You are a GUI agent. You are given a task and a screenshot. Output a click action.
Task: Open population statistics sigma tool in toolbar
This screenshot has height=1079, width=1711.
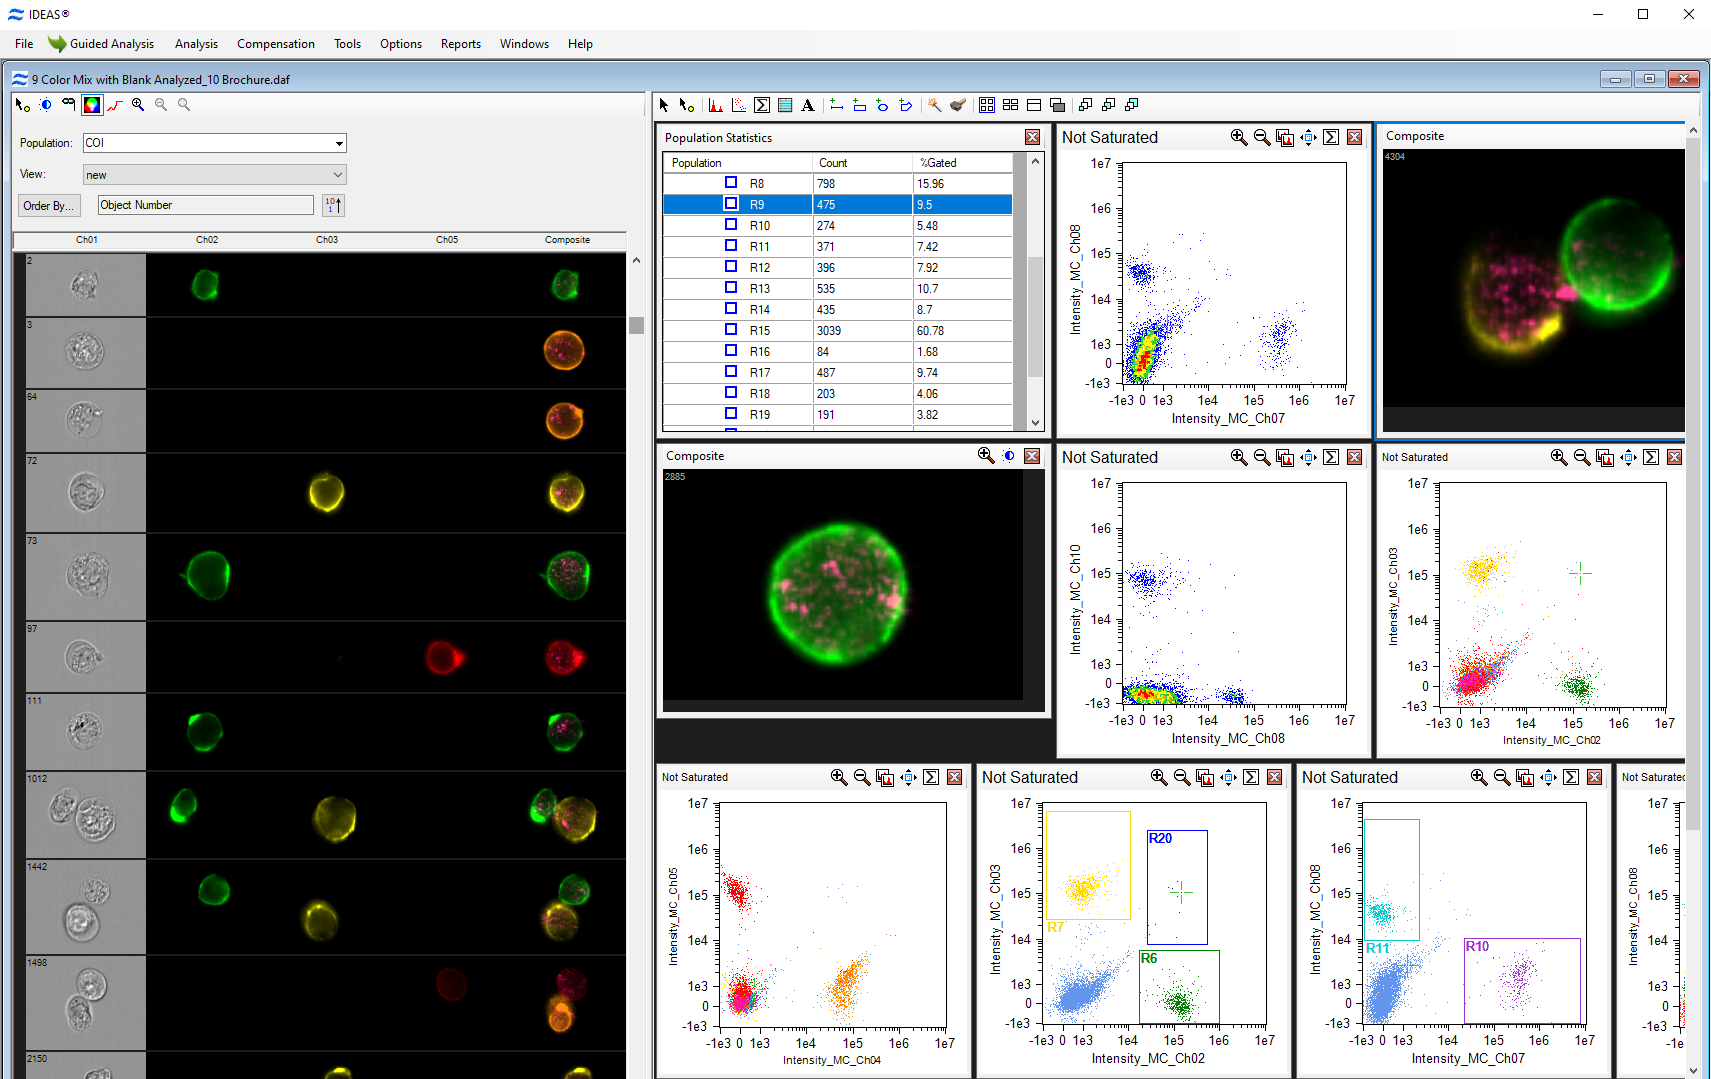[762, 105]
